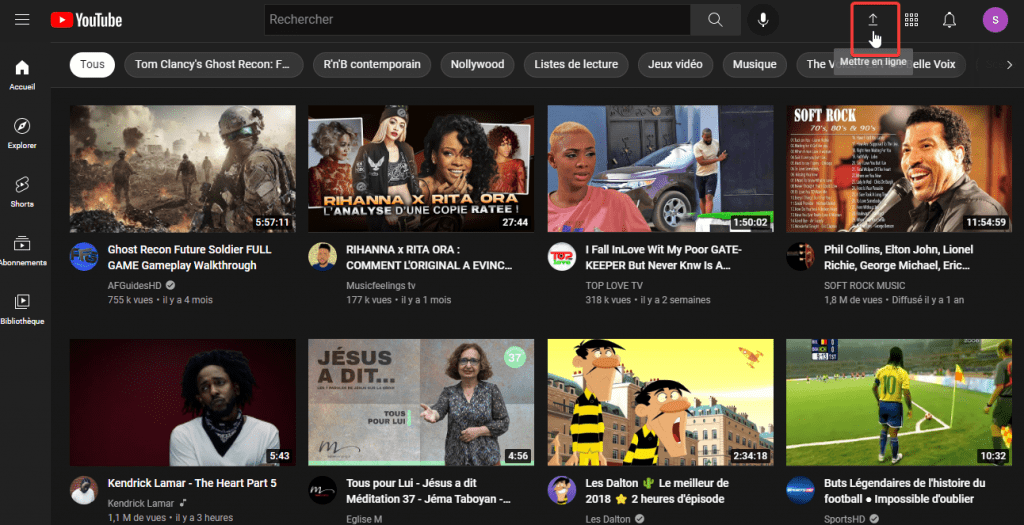Open Explorer in sidebar

22,133
